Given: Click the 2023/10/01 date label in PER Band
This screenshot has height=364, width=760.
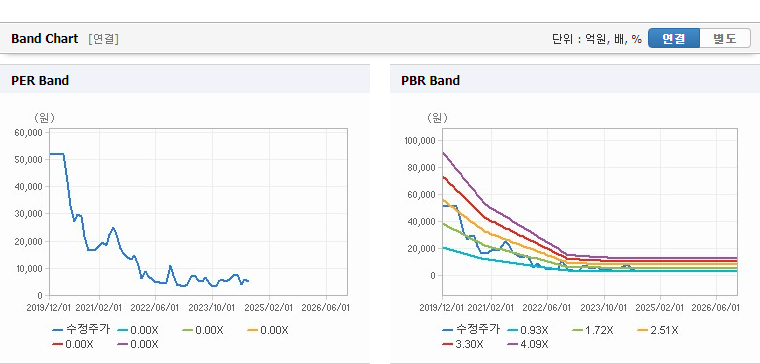Looking at the screenshot, I should coord(212,307).
